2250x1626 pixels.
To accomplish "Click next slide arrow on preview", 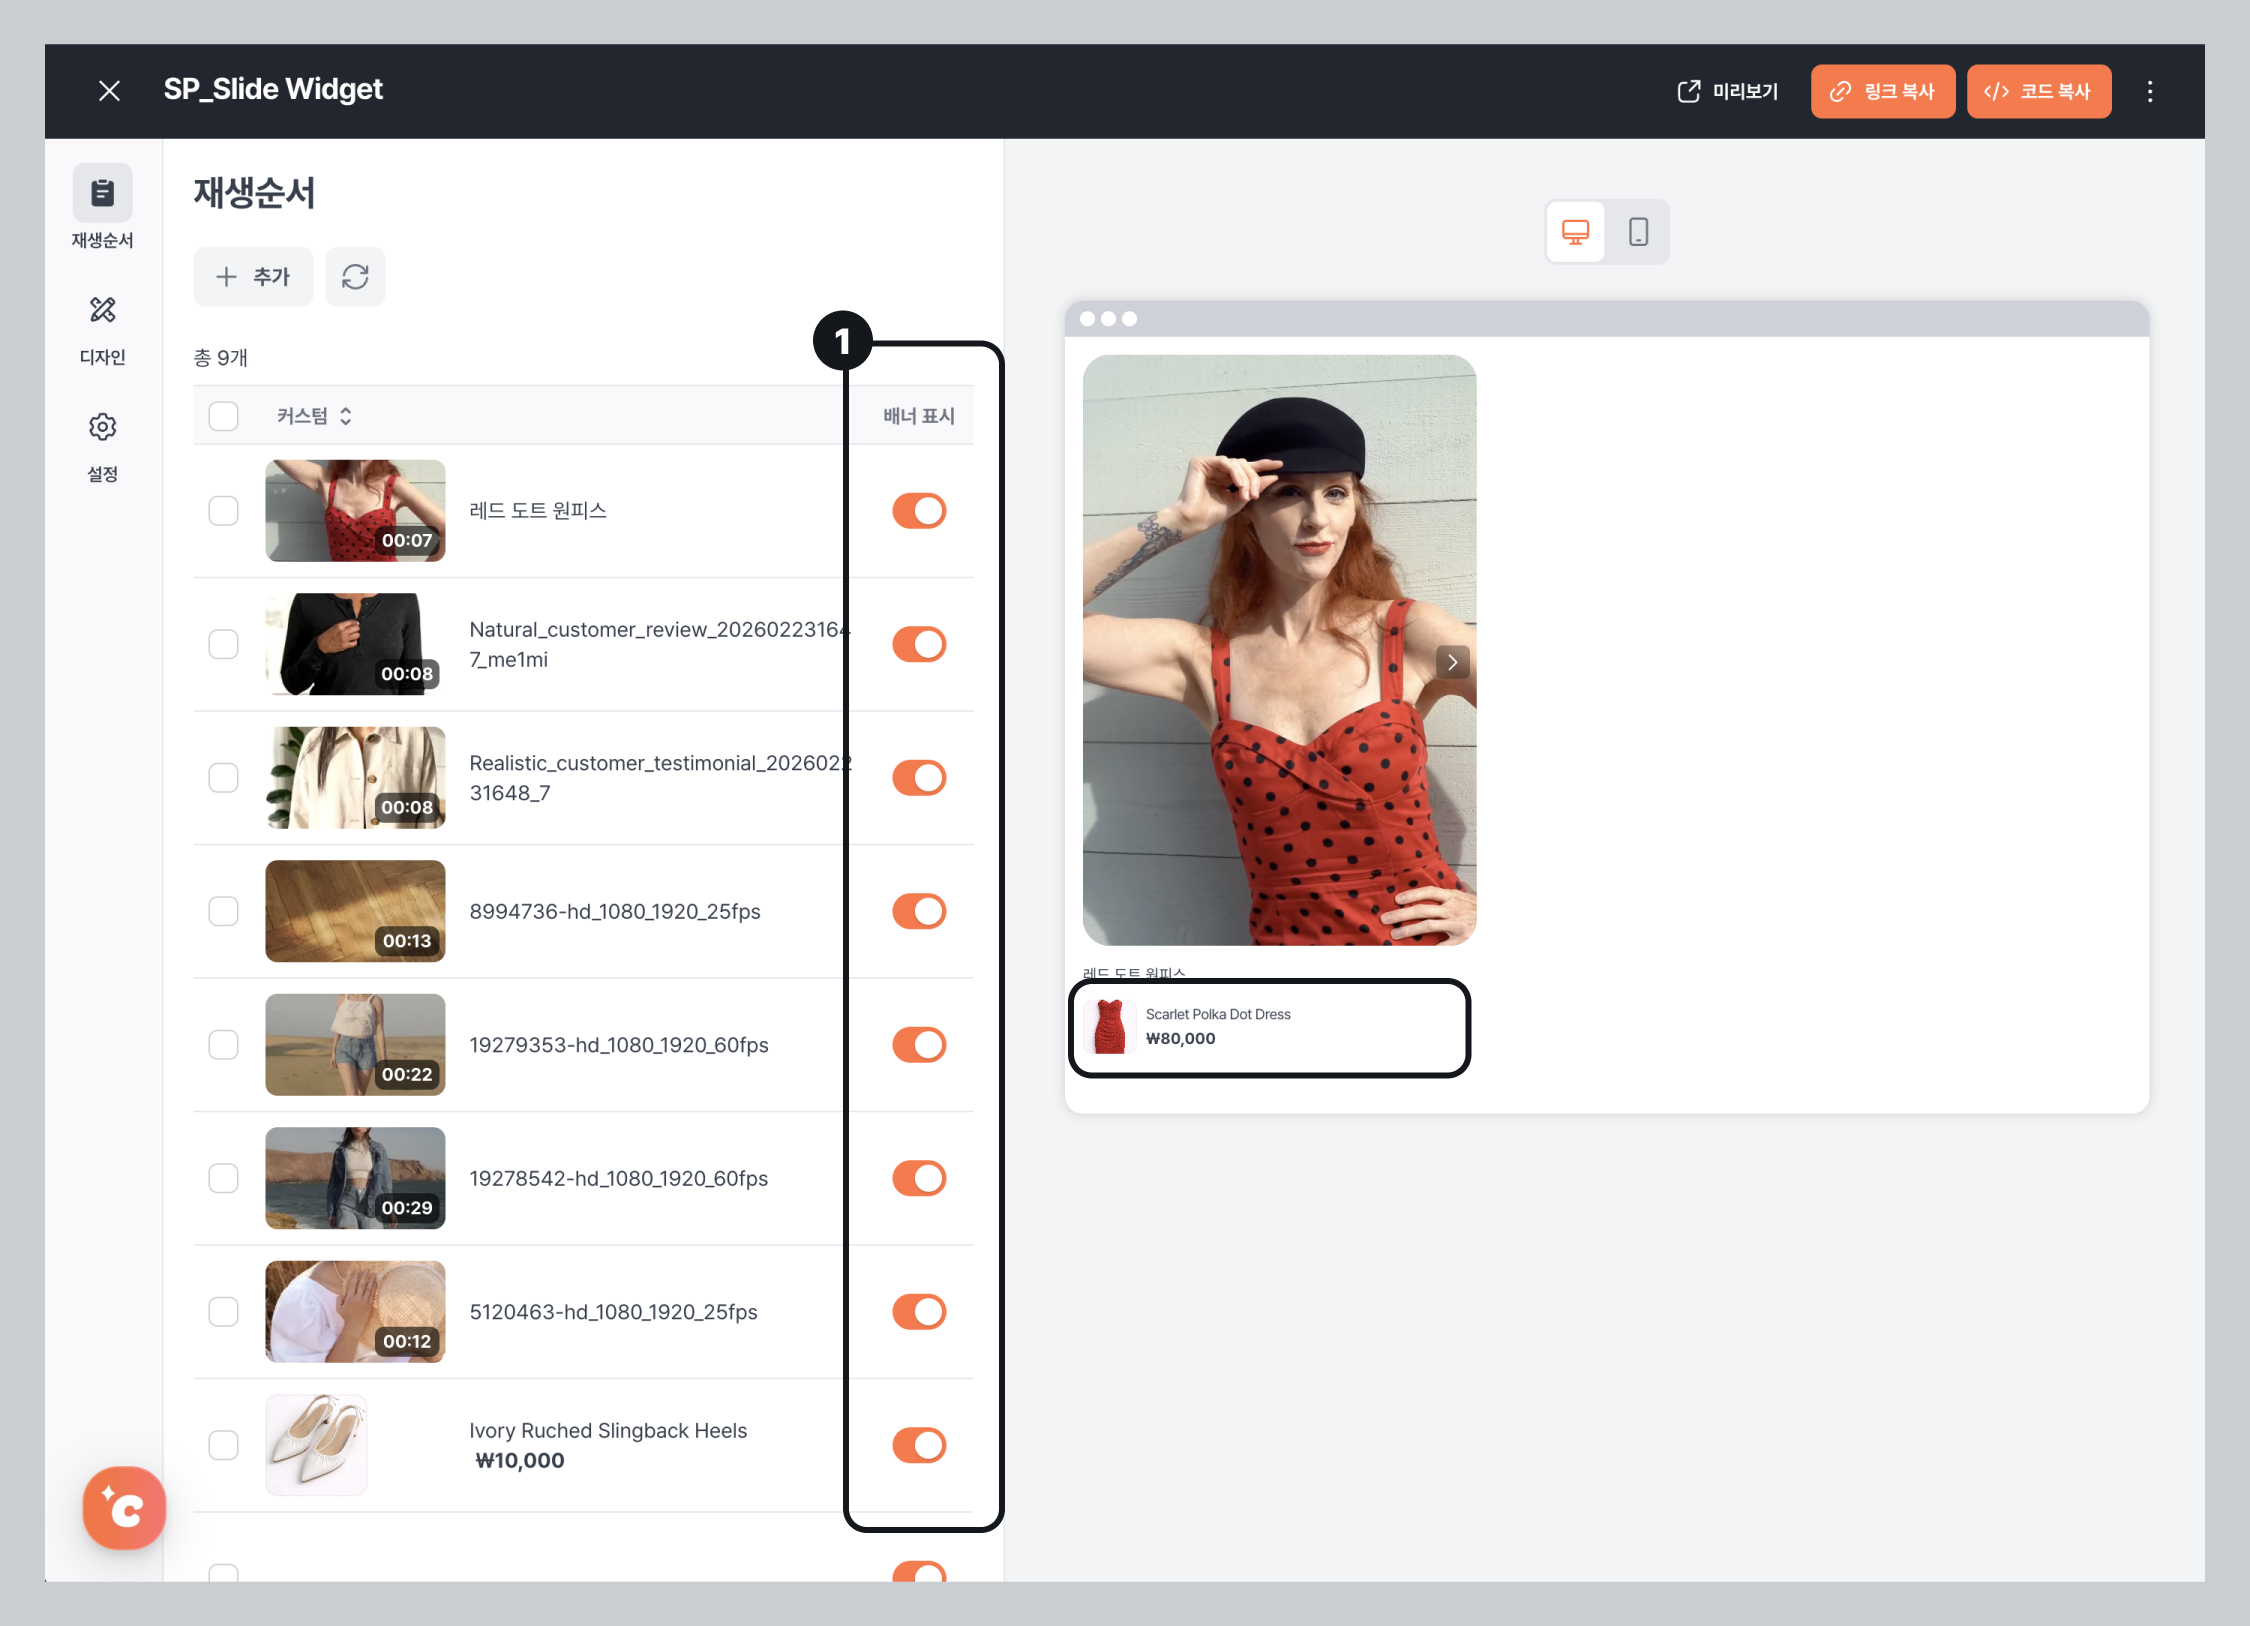I will click(1452, 662).
